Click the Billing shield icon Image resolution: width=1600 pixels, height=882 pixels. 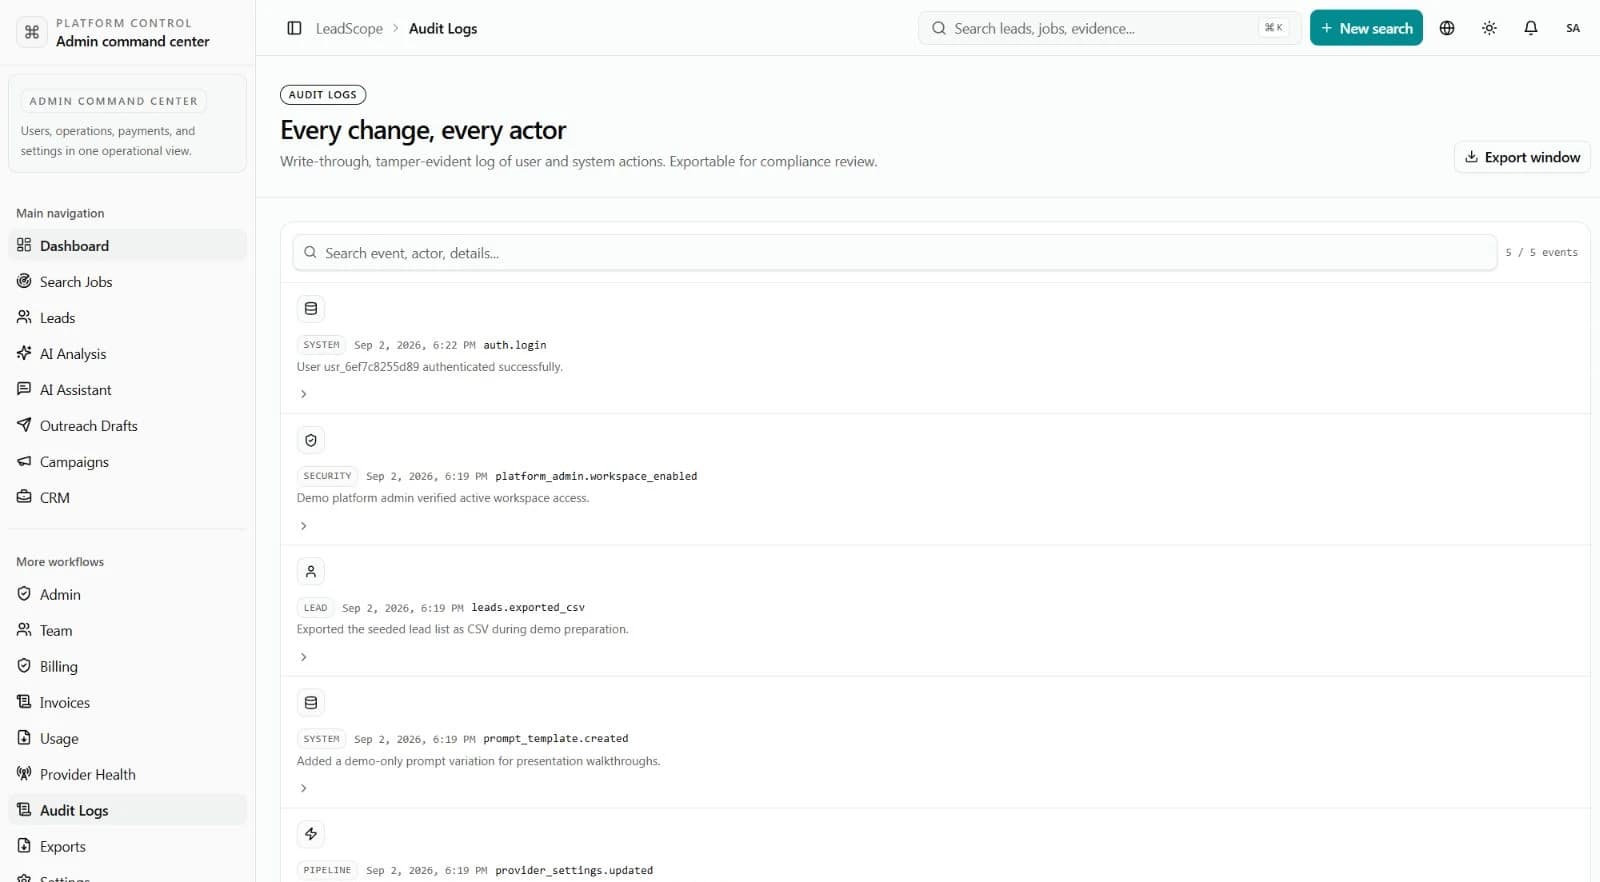pyautogui.click(x=24, y=666)
